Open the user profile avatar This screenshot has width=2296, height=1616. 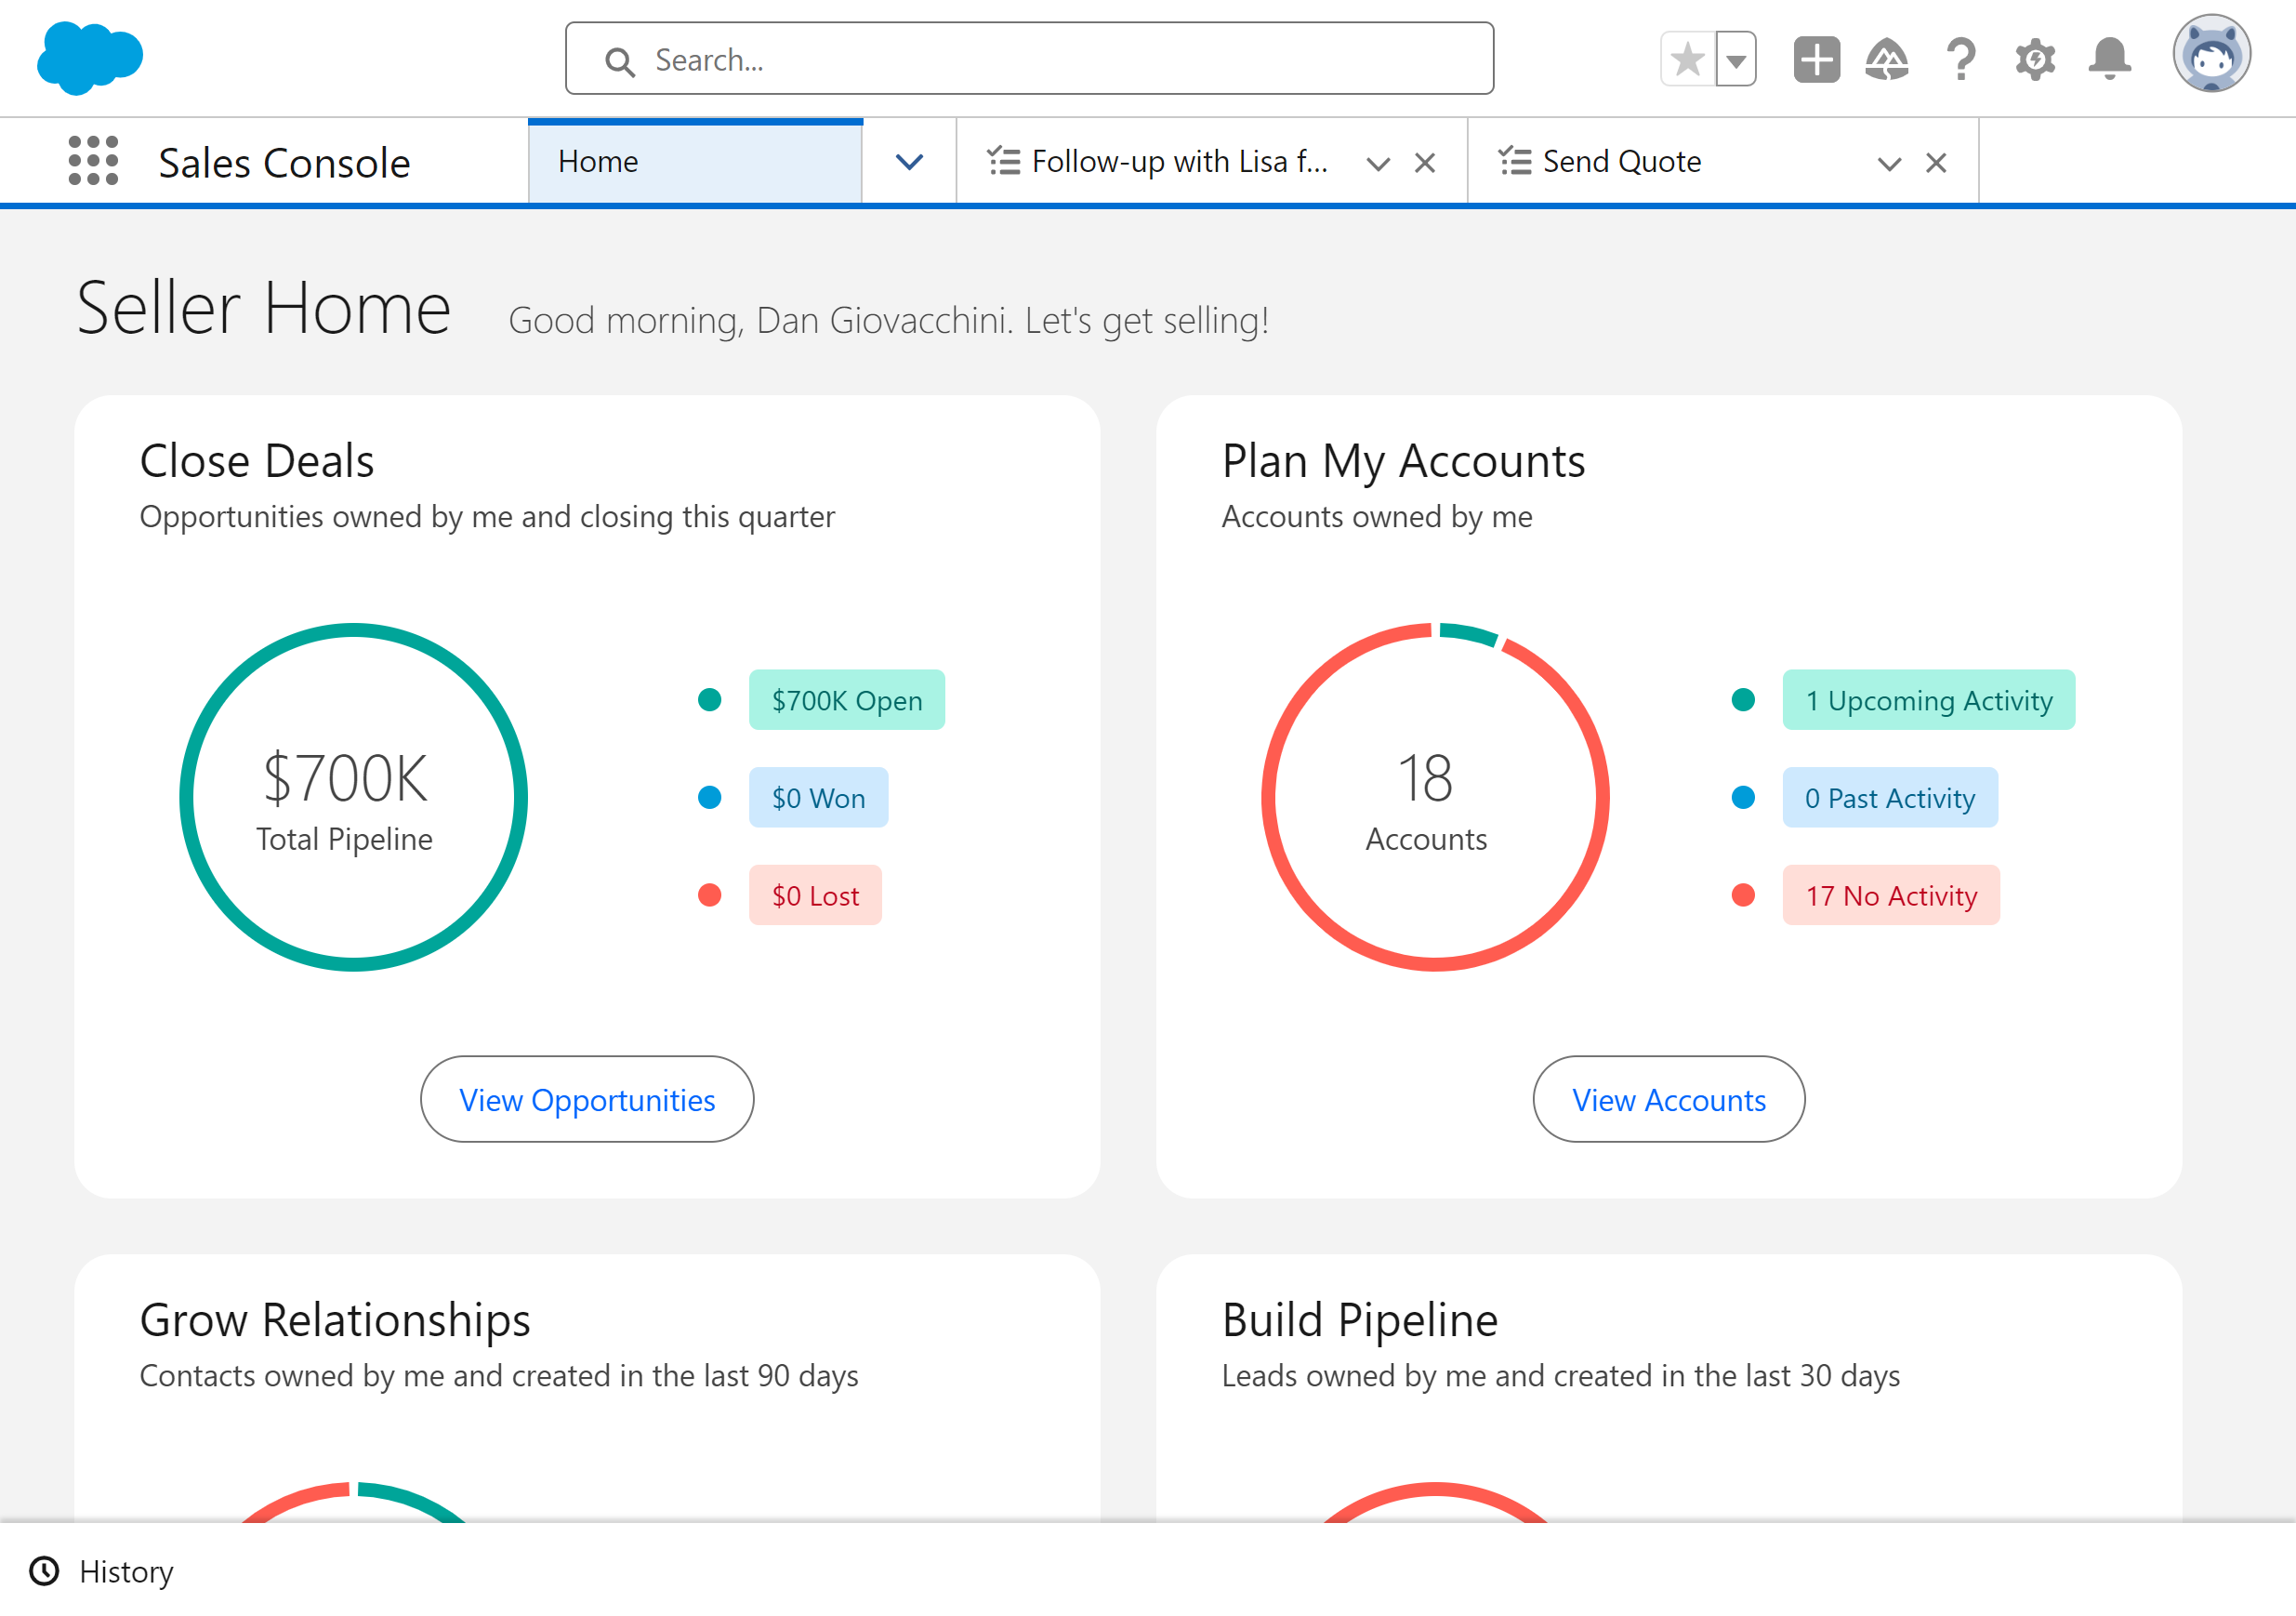pos(2211,54)
